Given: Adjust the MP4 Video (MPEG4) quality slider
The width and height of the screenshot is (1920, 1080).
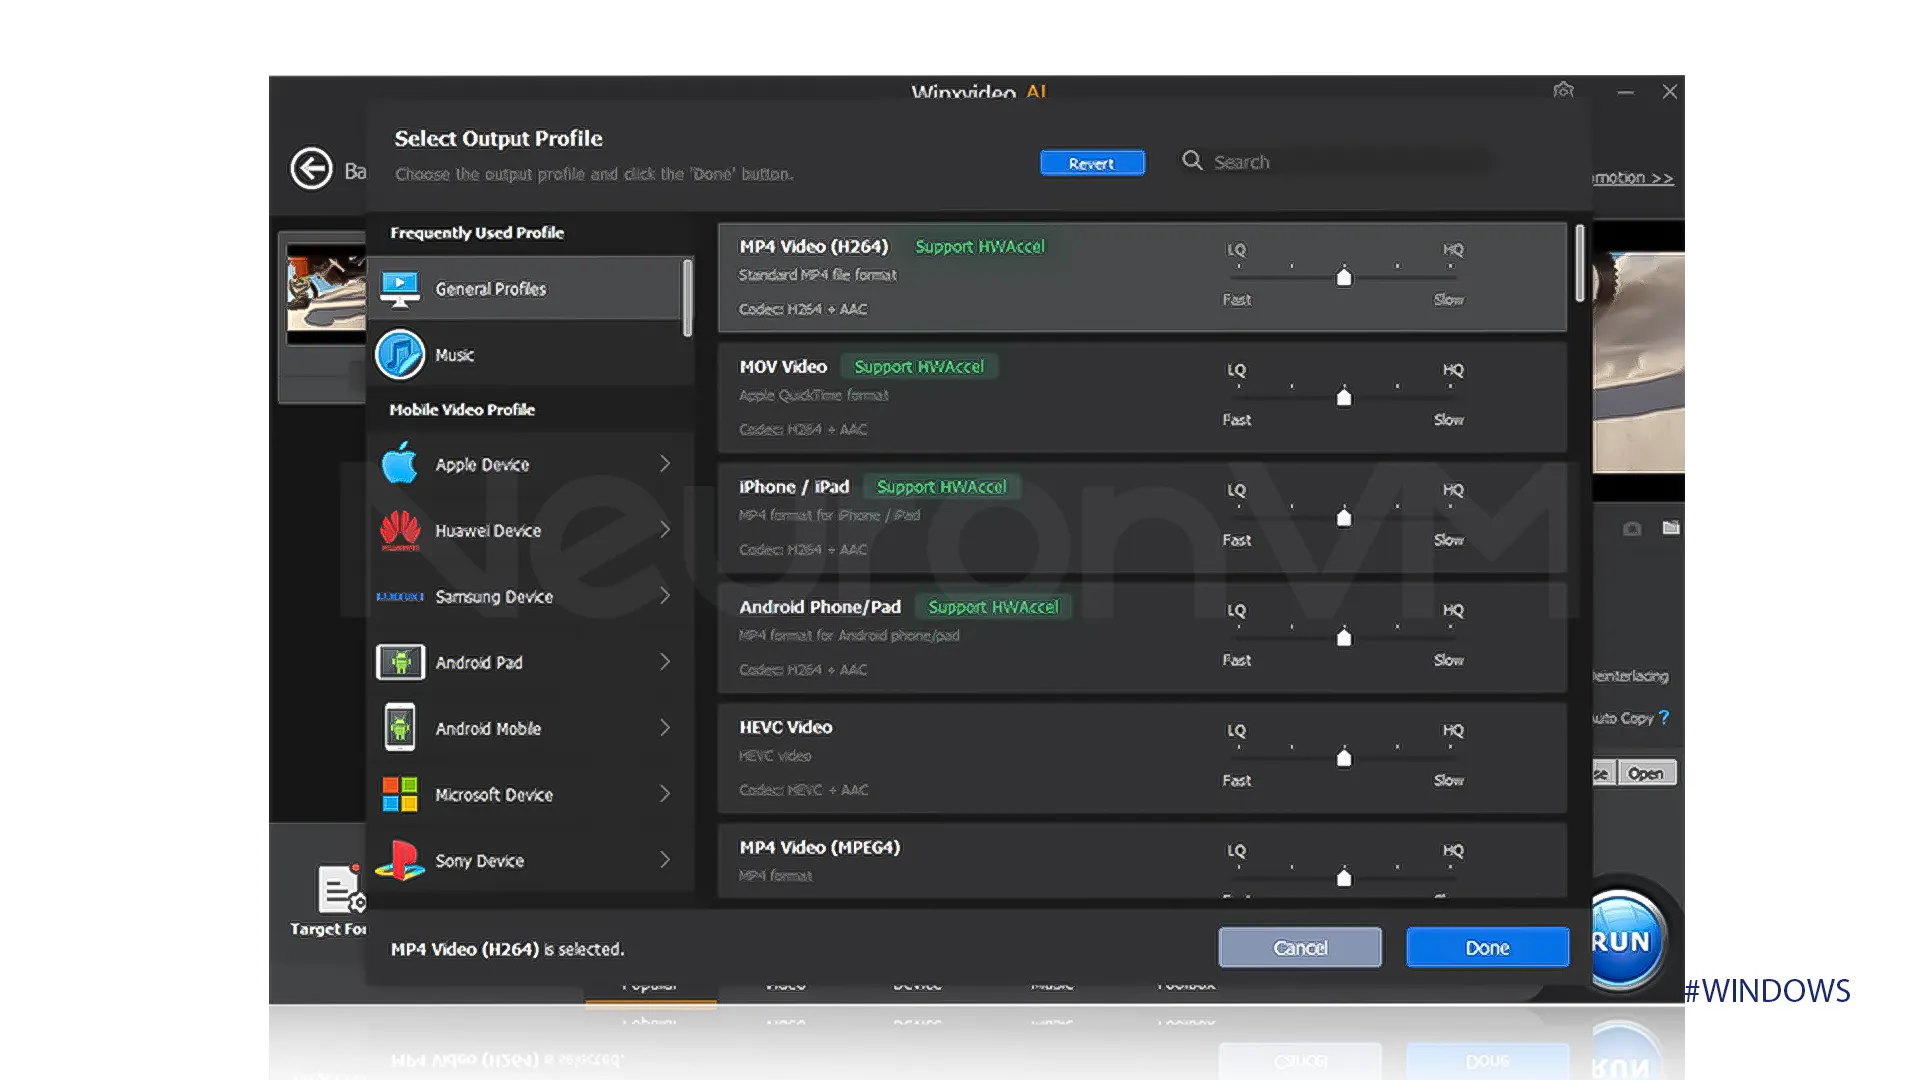Looking at the screenshot, I should [x=1344, y=876].
